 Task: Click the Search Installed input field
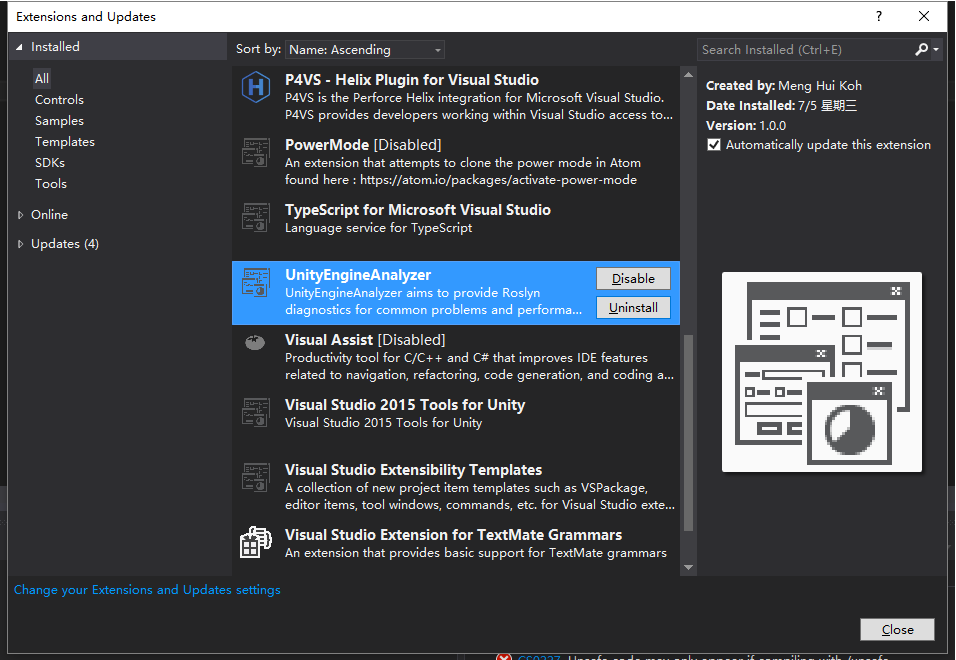[805, 49]
